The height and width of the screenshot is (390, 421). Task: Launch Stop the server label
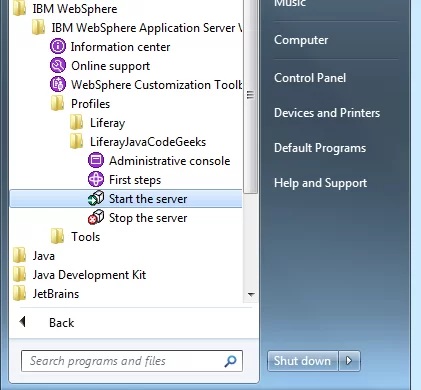click(x=148, y=218)
